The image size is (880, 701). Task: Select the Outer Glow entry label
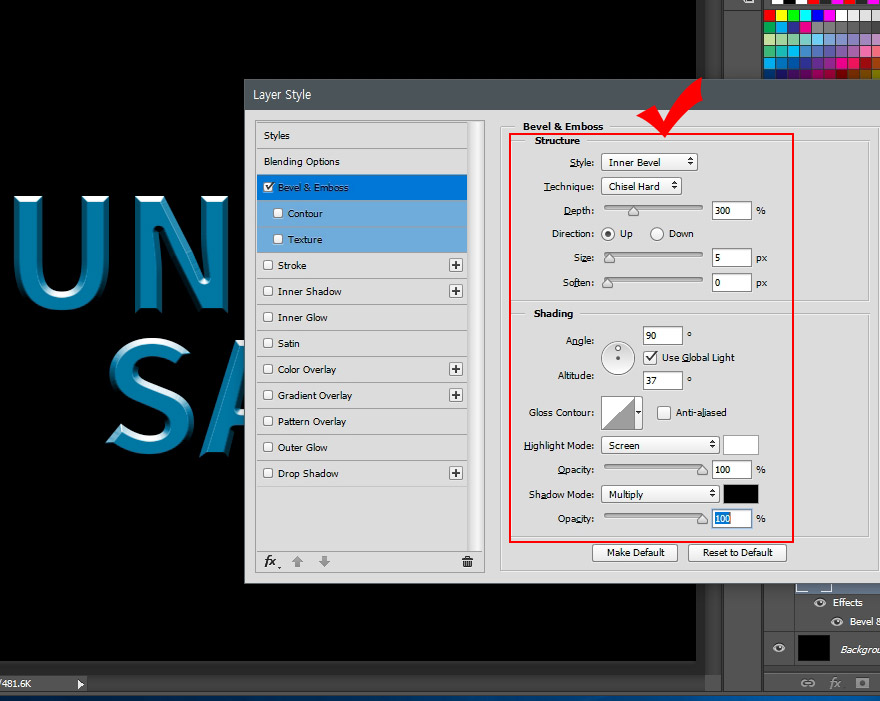[x=302, y=447]
